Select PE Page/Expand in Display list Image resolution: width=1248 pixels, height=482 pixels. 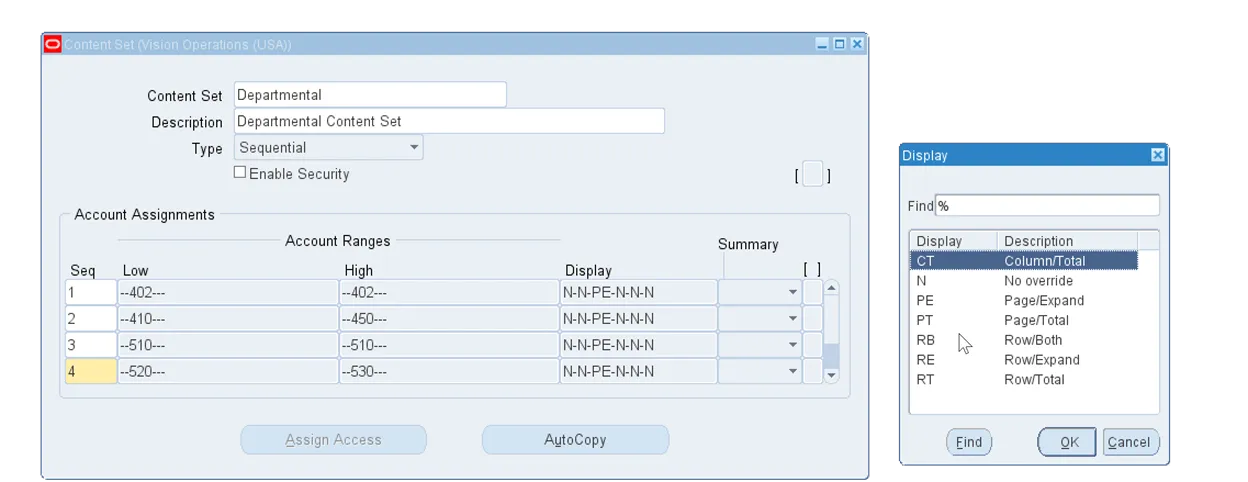(1023, 300)
